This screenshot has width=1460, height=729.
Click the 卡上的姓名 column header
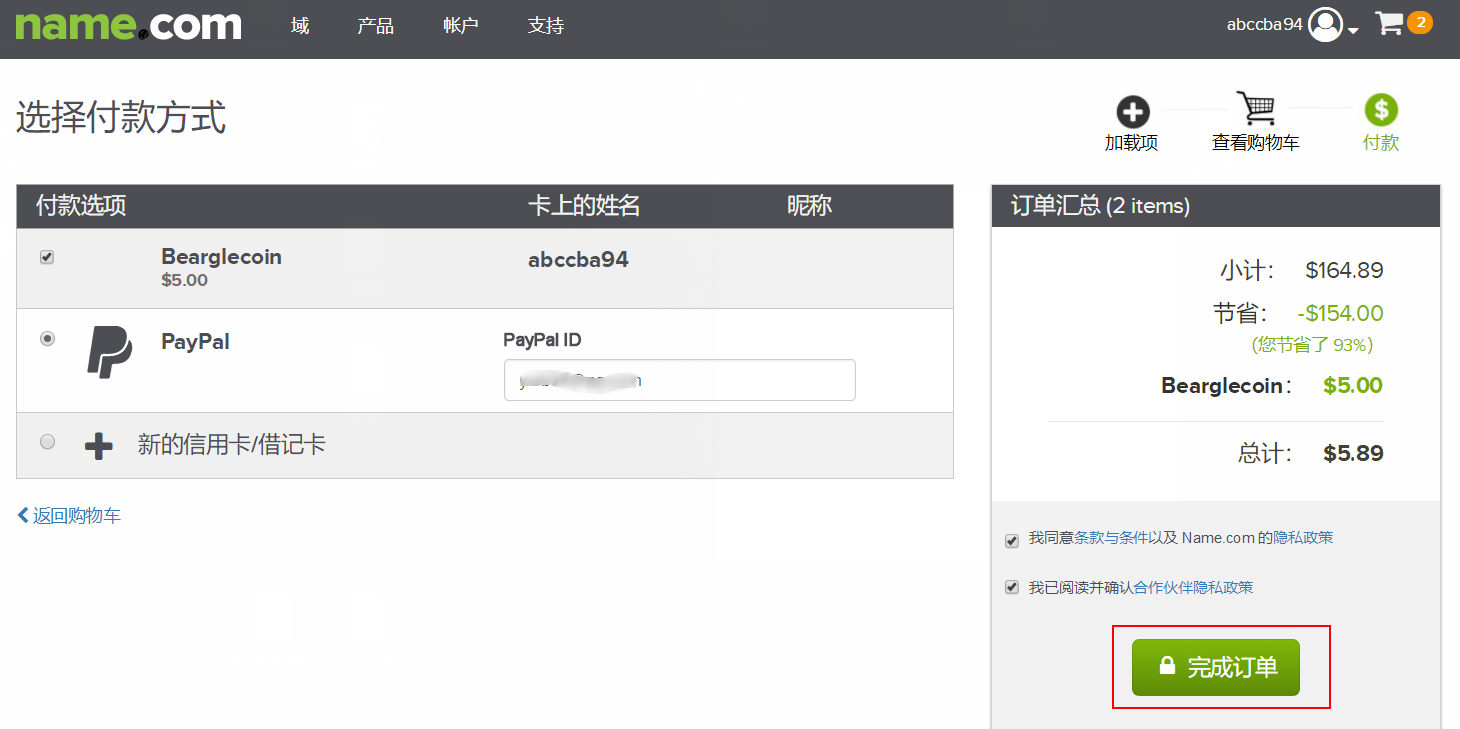584,206
